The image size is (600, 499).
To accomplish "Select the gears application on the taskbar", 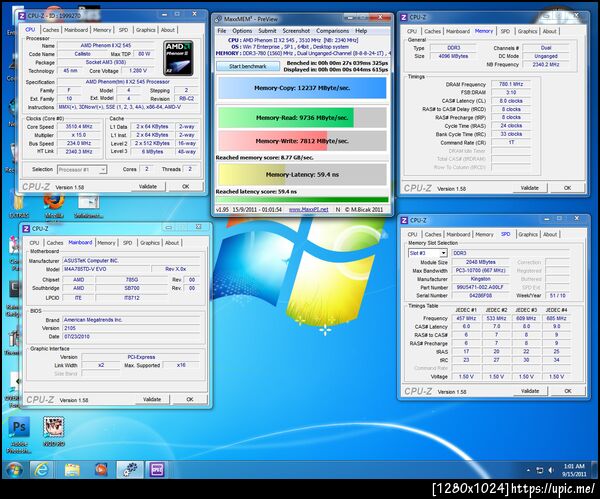I will coord(130,470).
